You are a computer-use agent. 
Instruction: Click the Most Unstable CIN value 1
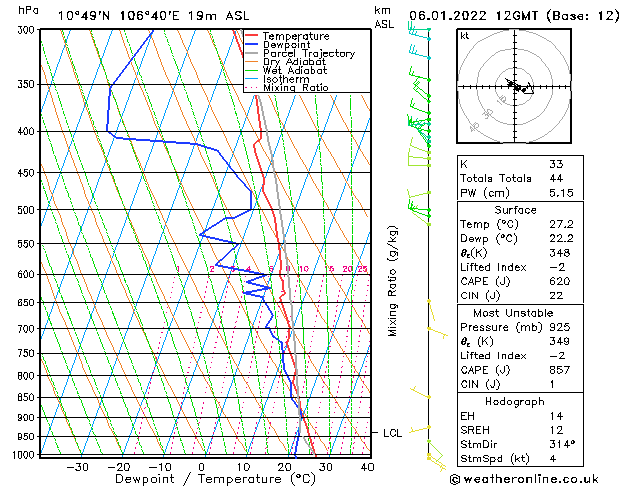(552, 384)
